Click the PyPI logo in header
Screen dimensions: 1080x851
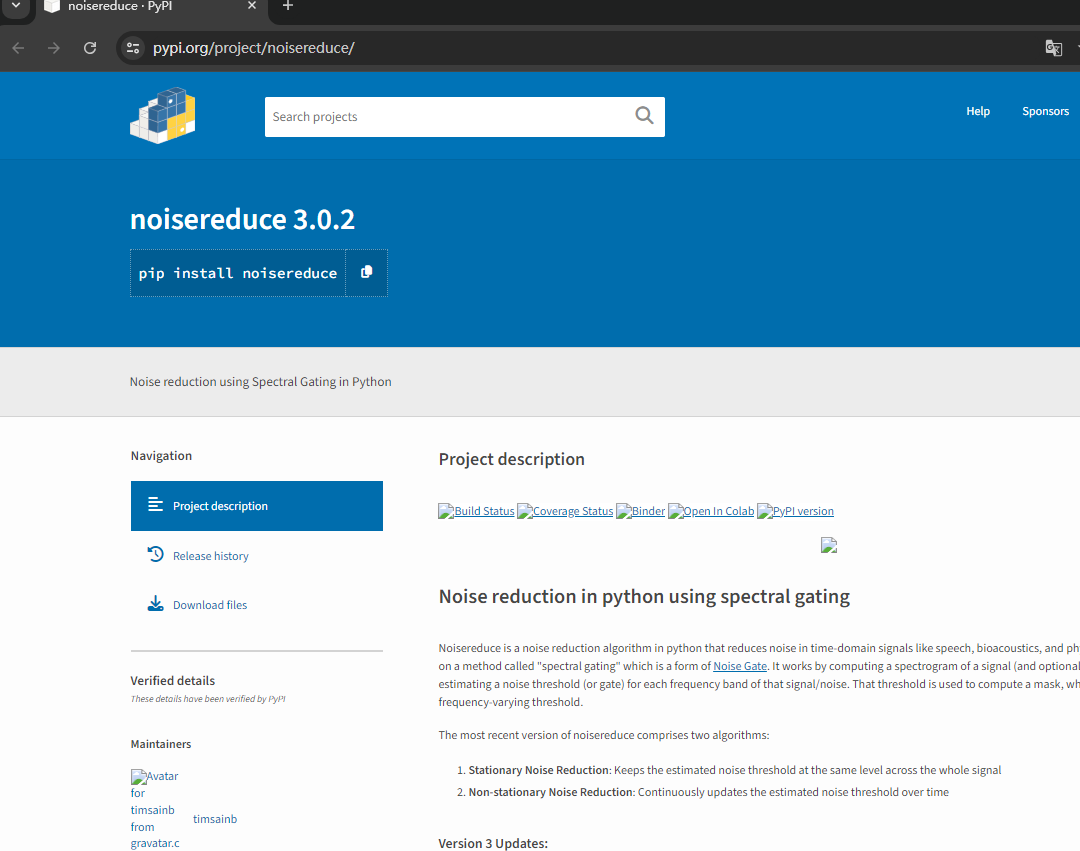163,116
